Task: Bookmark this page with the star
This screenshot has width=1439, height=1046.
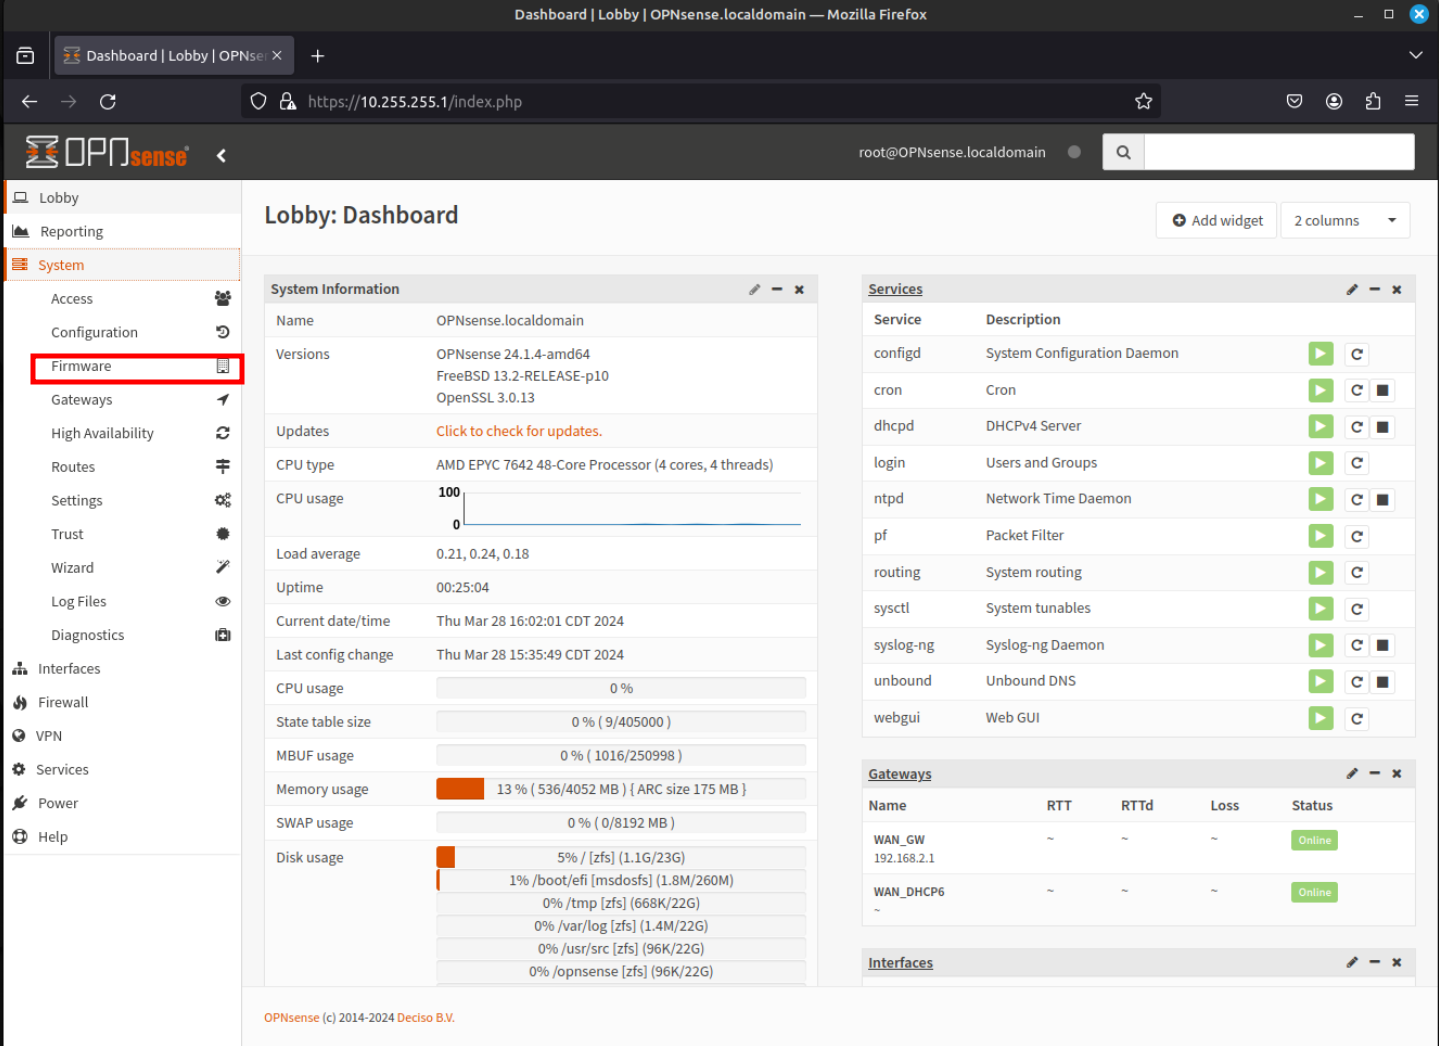Action: pyautogui.click(x=1144, y=101)
